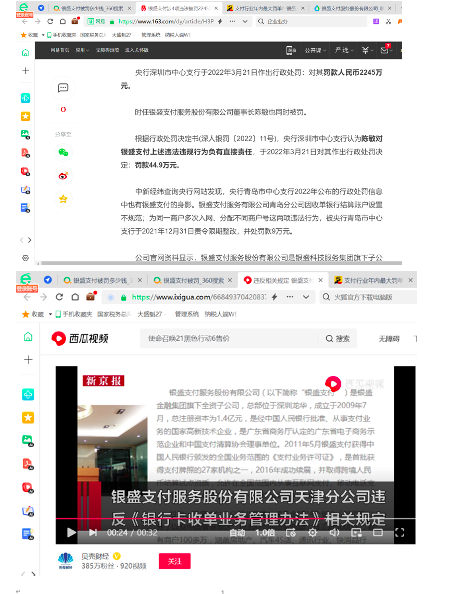451x594 pixels.
Task: Share article to Weibo
Action: 63,176
